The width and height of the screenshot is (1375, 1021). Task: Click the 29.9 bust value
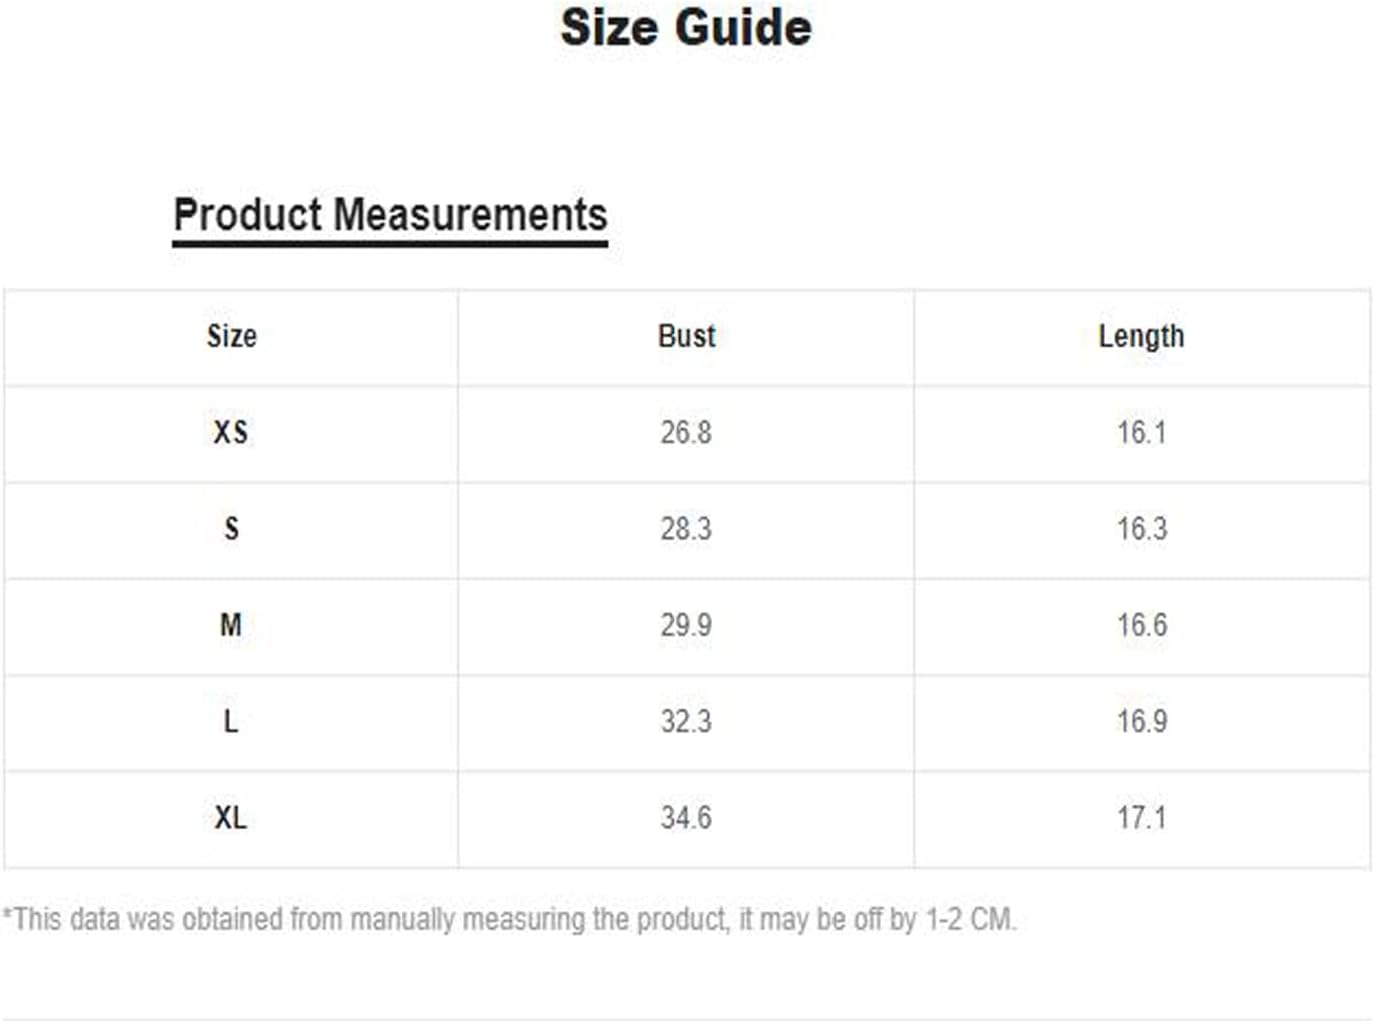(686, 625)
